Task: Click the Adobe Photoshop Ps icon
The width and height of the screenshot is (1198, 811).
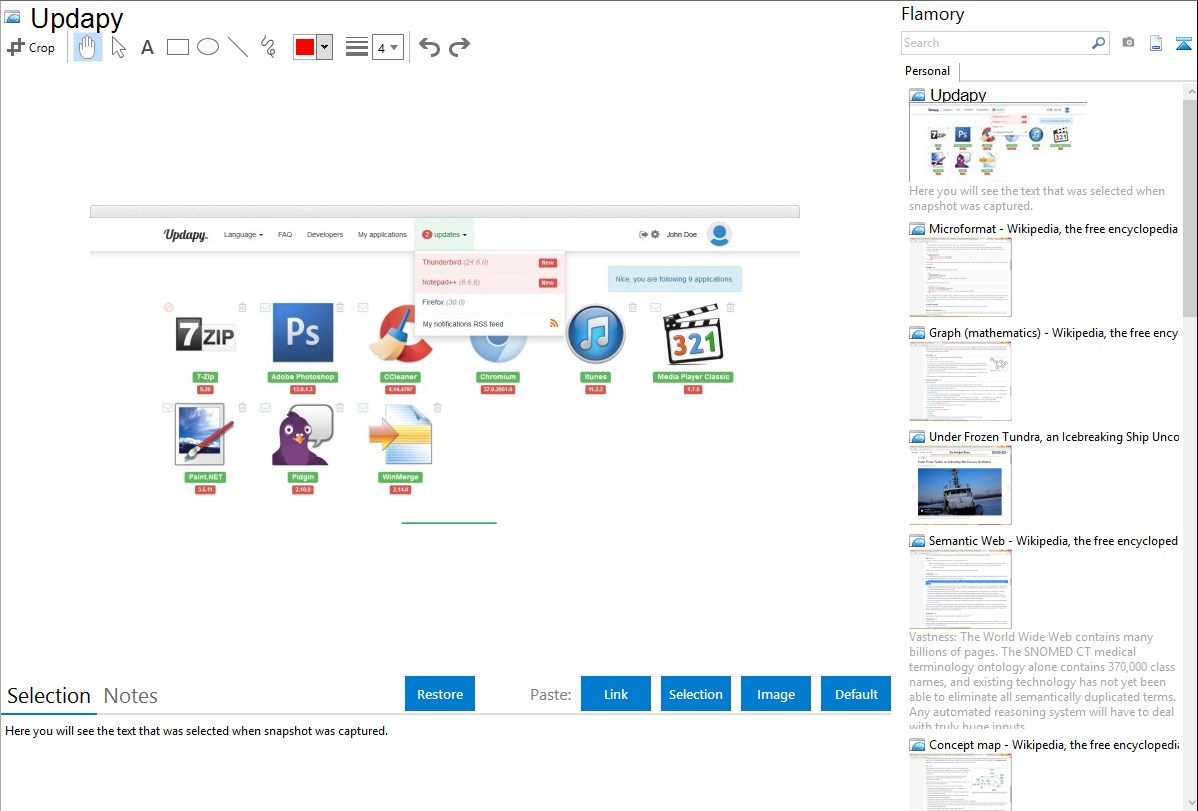Action: click(303, 333)
